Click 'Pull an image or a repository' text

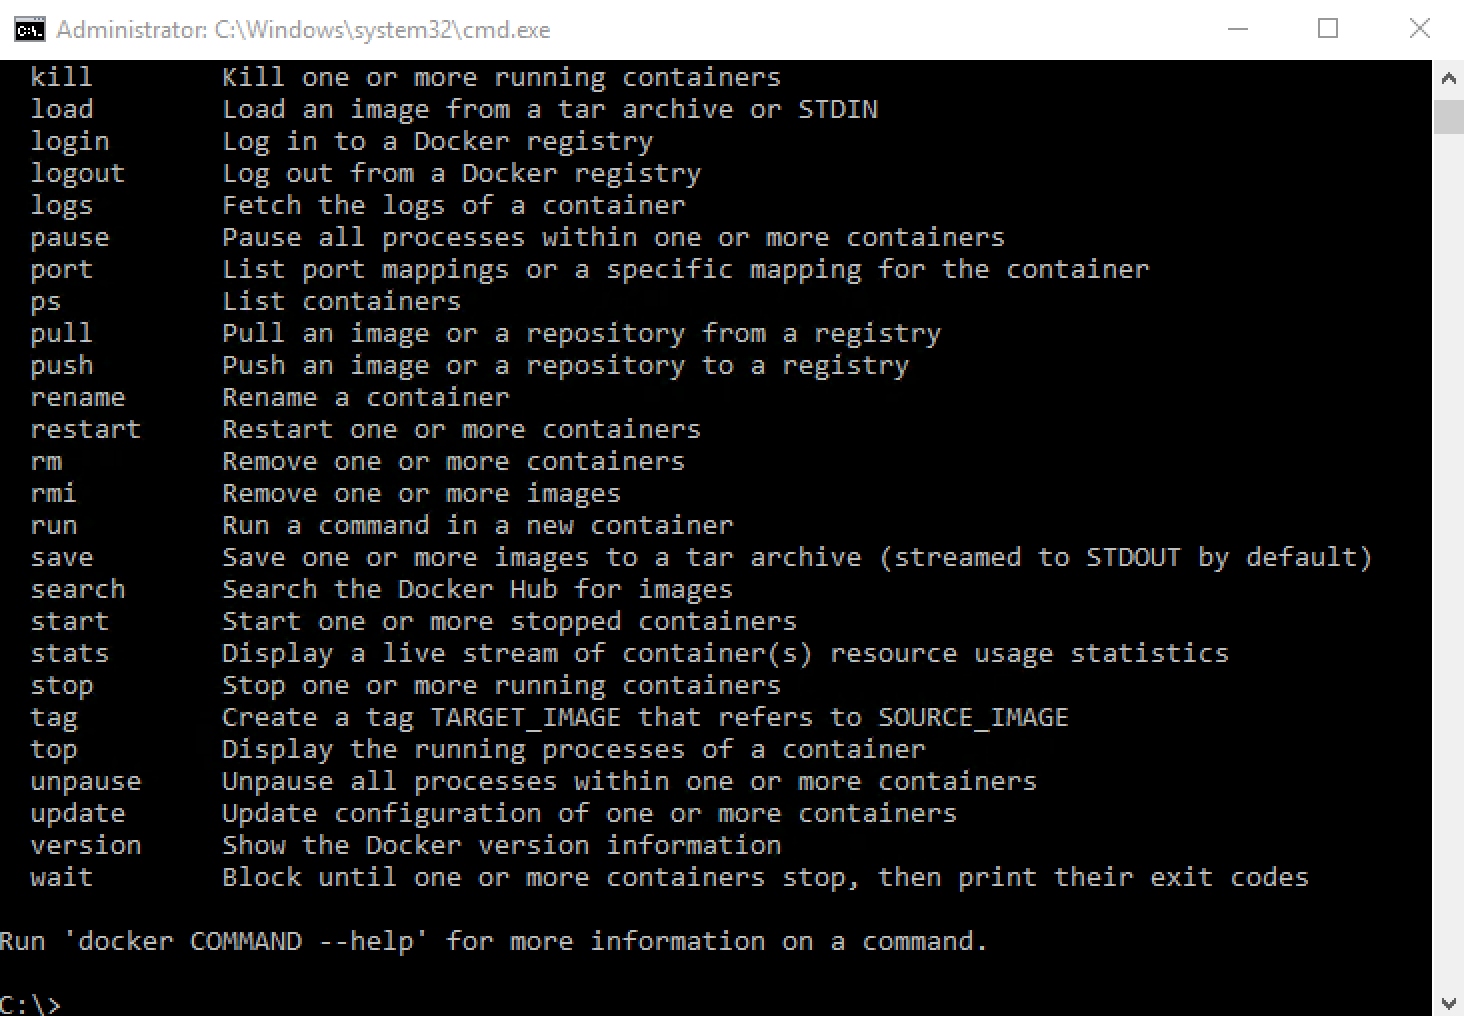point(581,333)
